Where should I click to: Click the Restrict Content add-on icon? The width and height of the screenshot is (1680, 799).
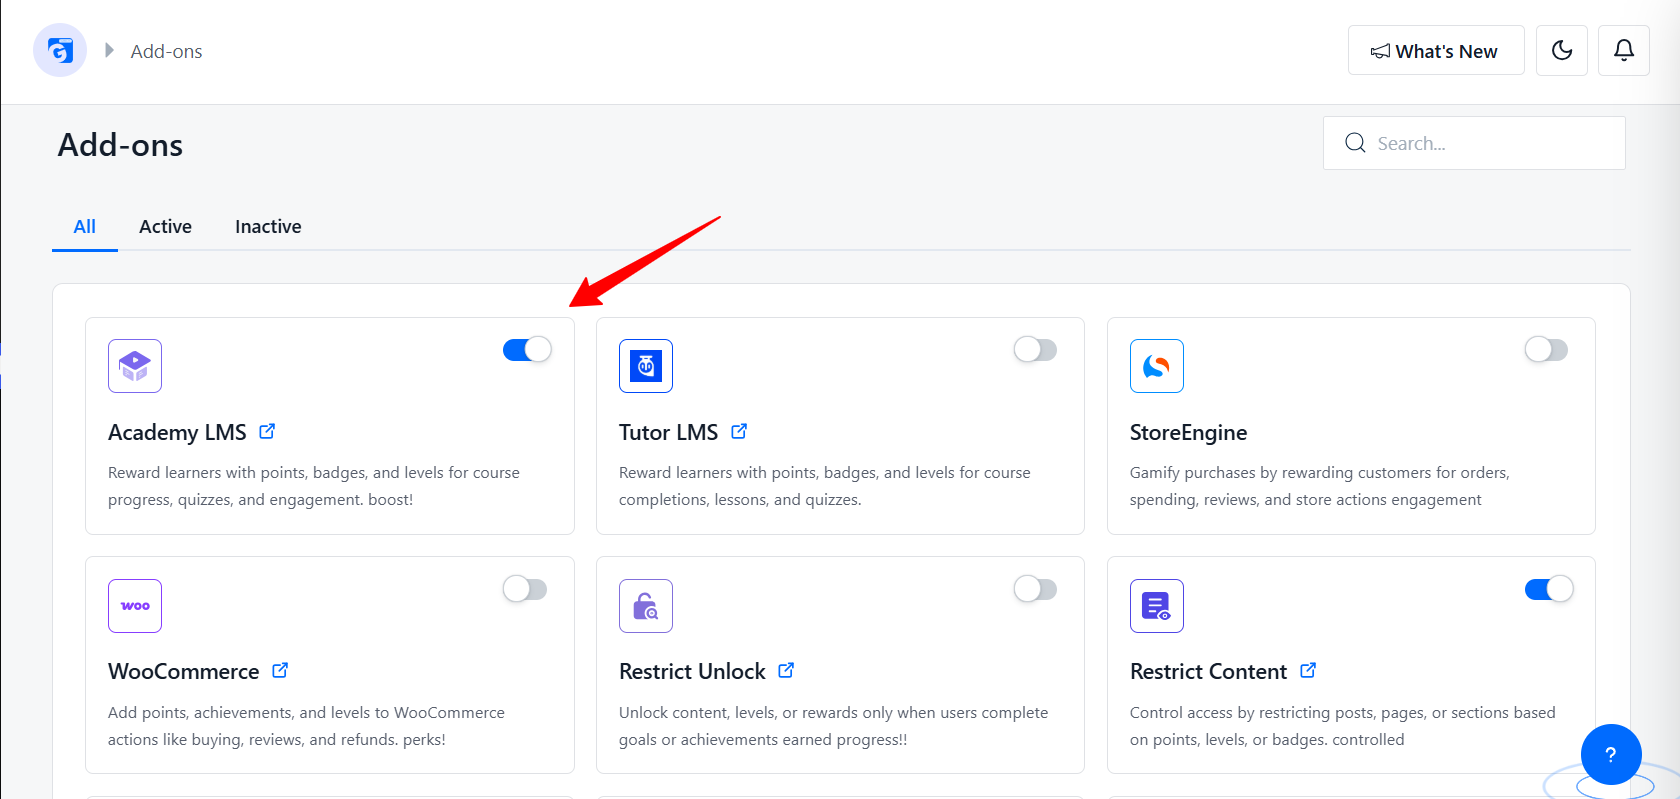click(1157, 606)
